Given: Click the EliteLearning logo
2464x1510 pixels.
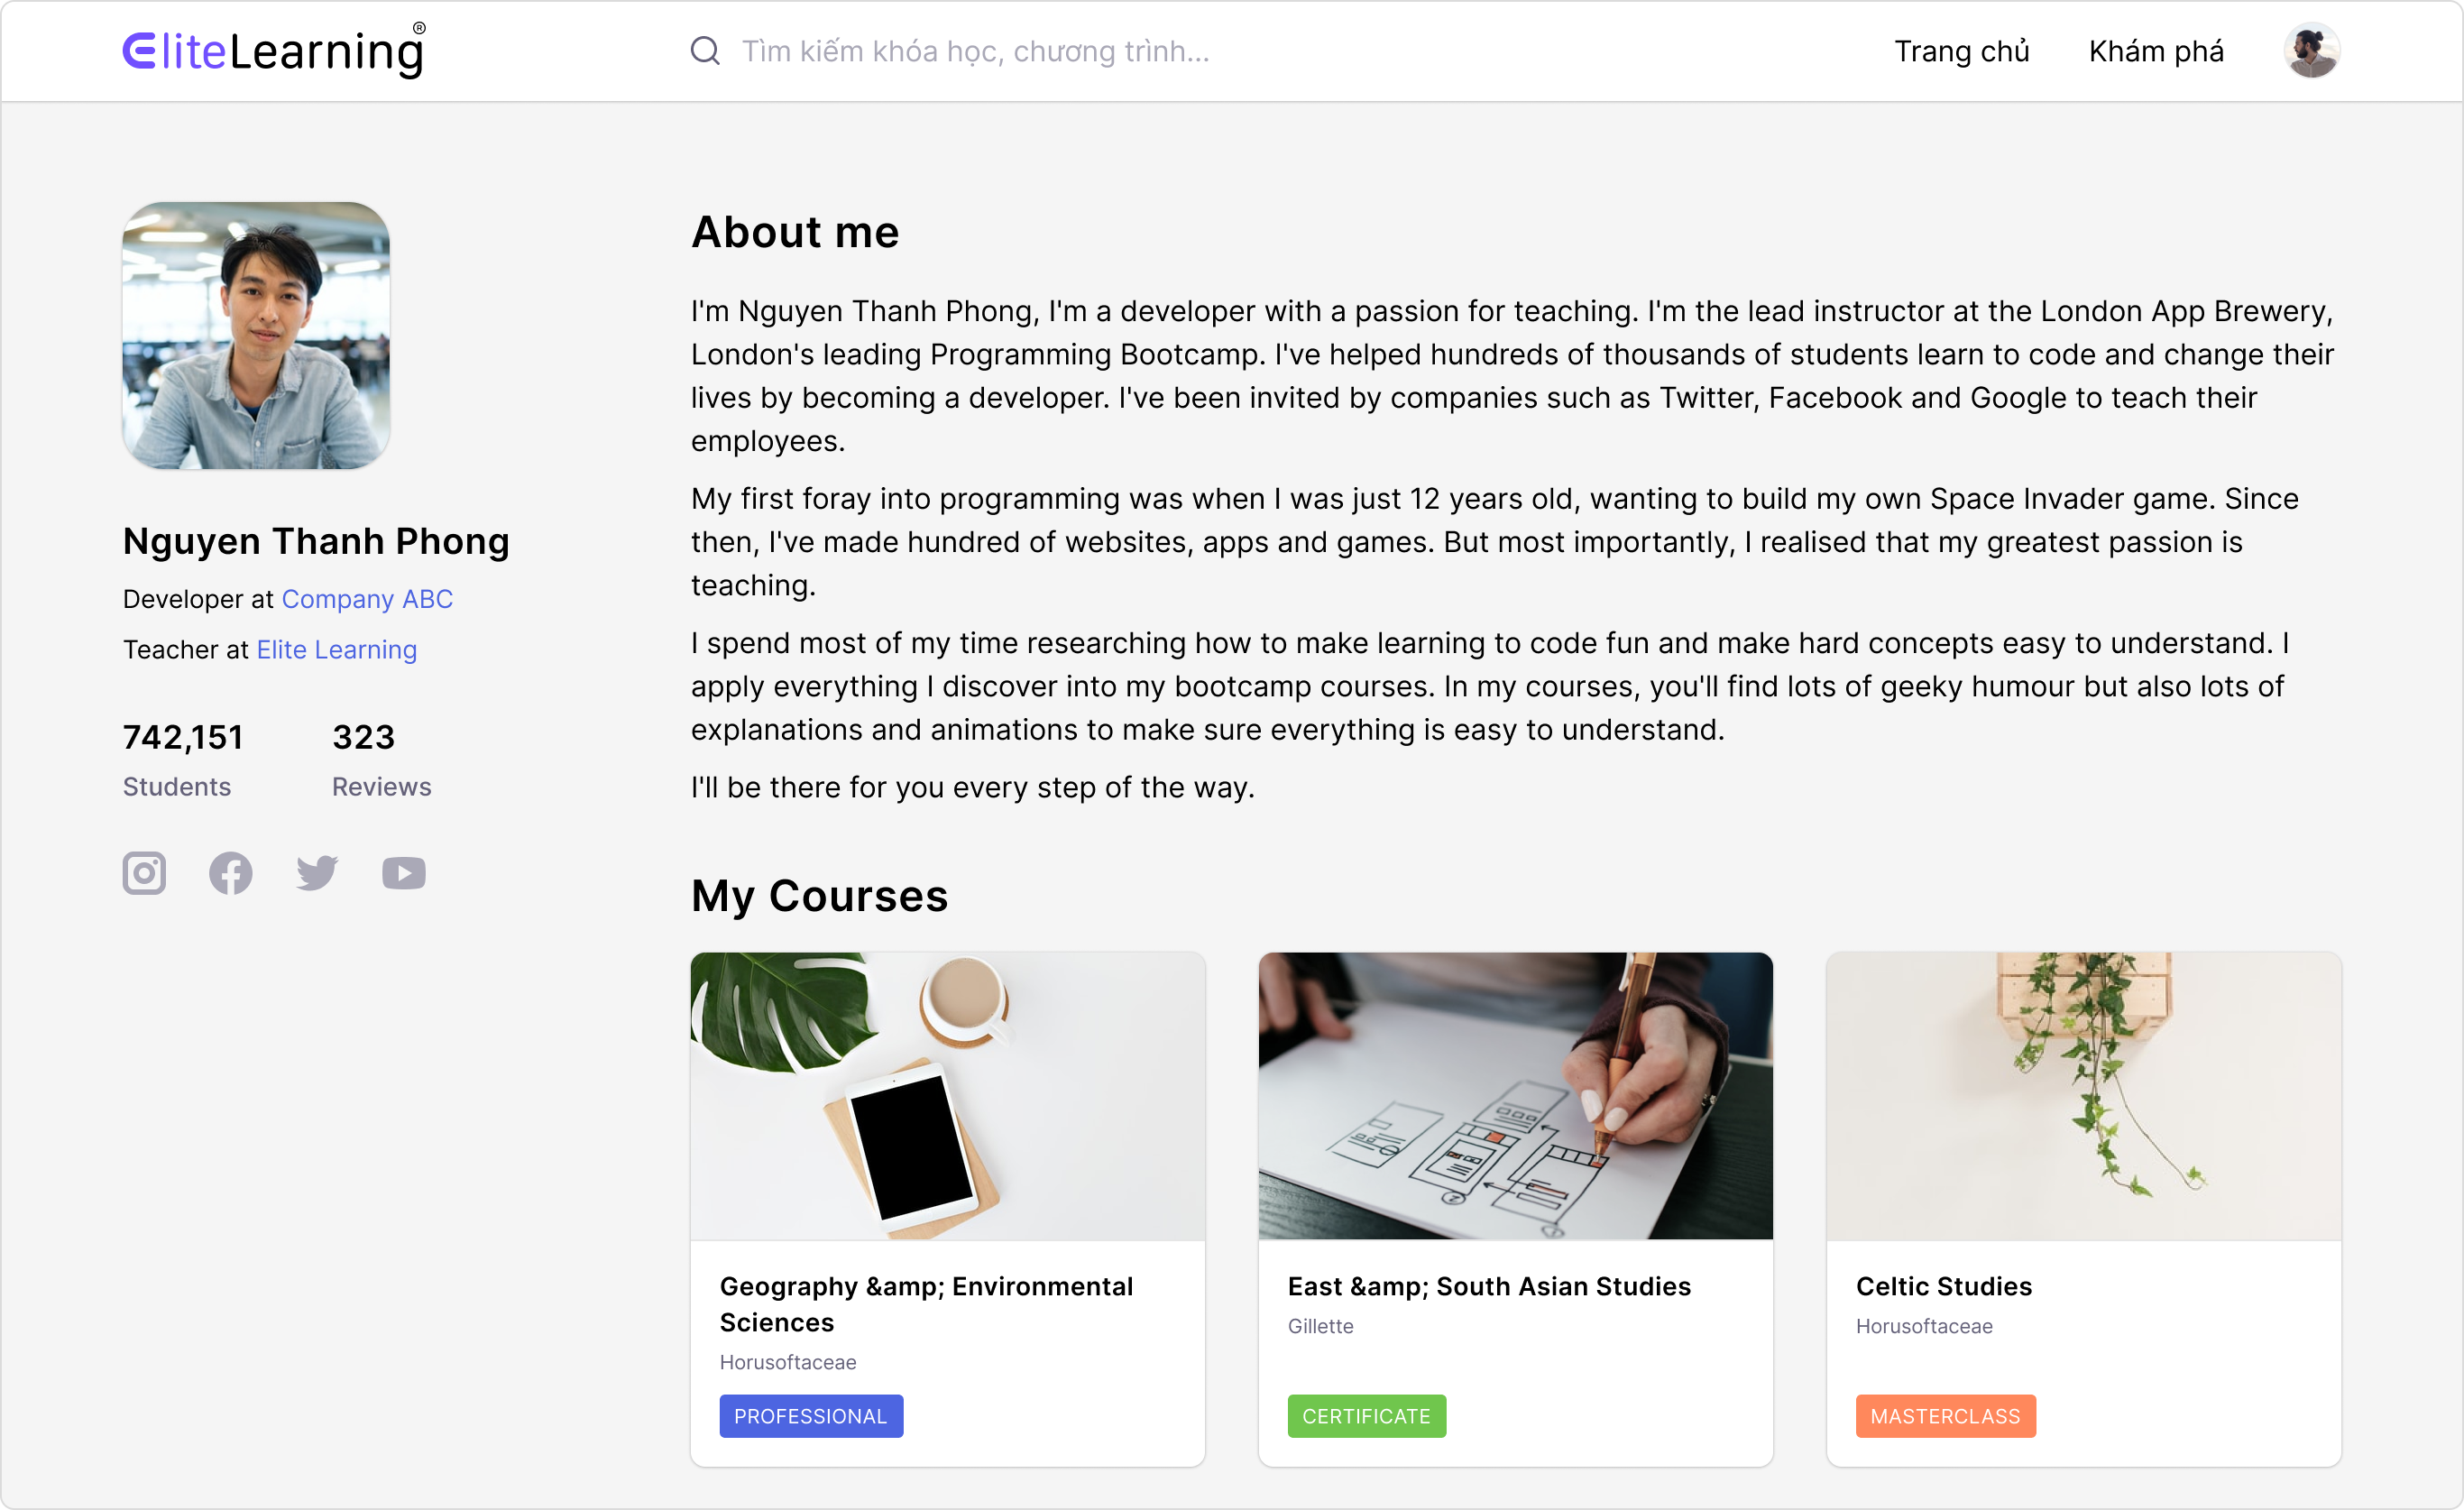Looking at the screenshot, I should pos(274,51).
